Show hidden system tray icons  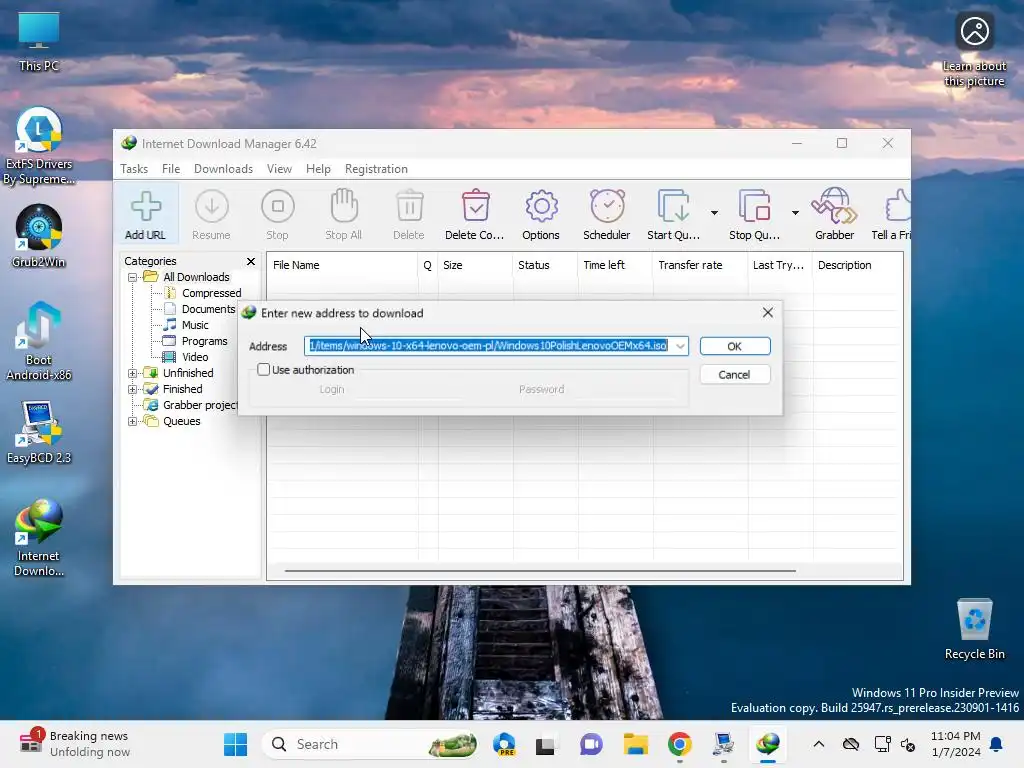(x=818, y=744)
